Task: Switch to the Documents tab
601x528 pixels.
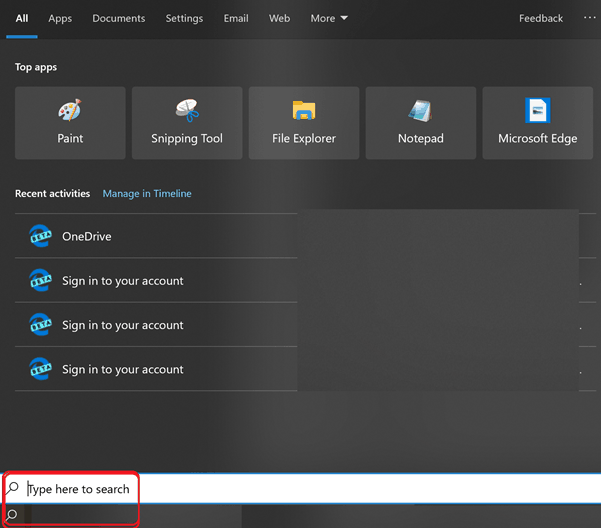Action: click(x=119, y=18)
